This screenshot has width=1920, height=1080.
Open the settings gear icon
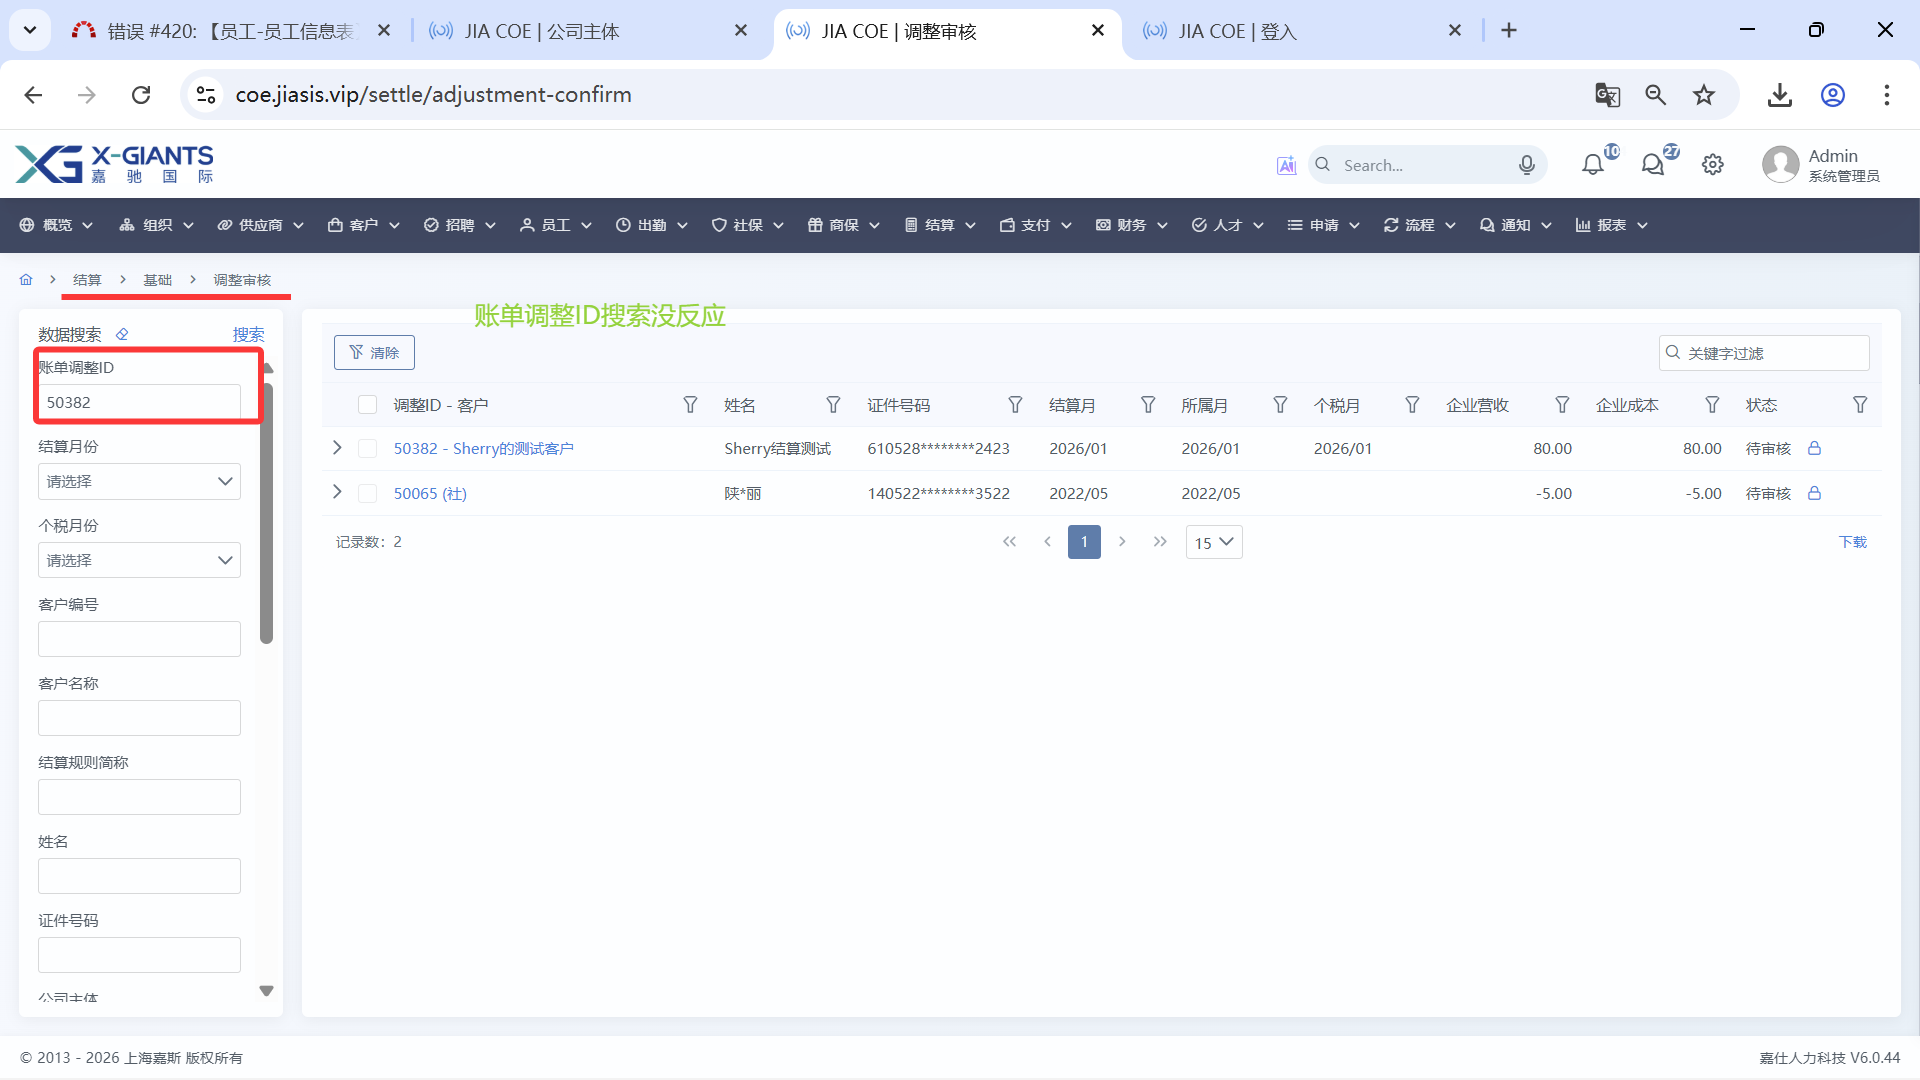point(1713,165)
